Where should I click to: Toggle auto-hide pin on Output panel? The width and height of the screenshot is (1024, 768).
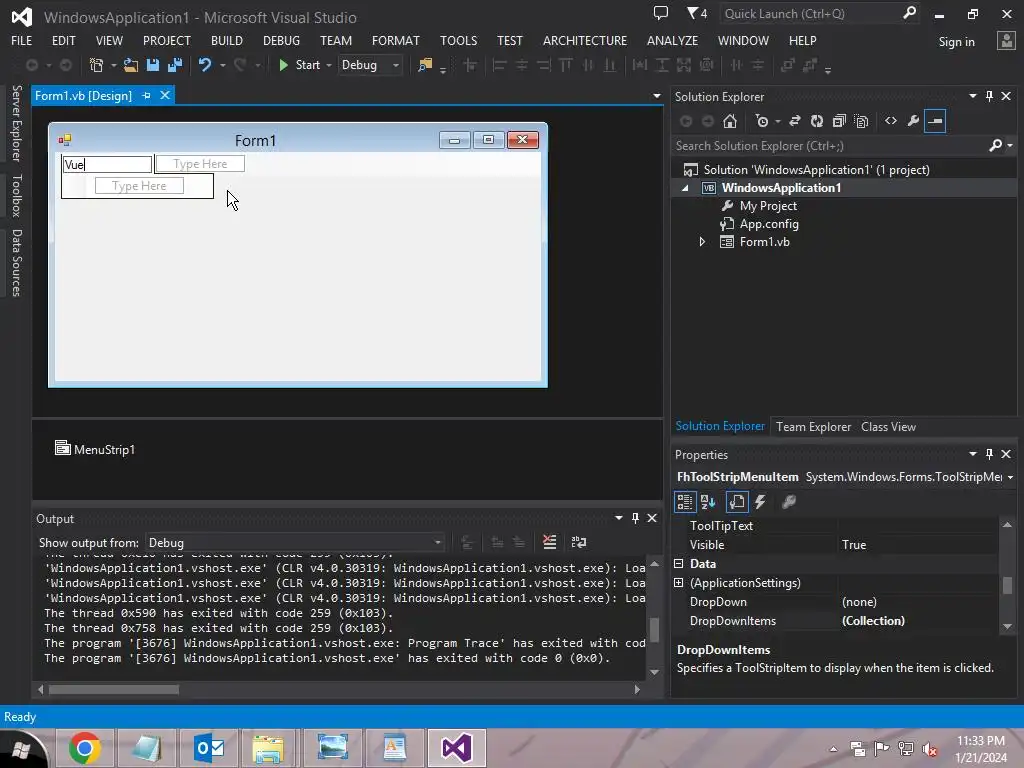(635, 518)
